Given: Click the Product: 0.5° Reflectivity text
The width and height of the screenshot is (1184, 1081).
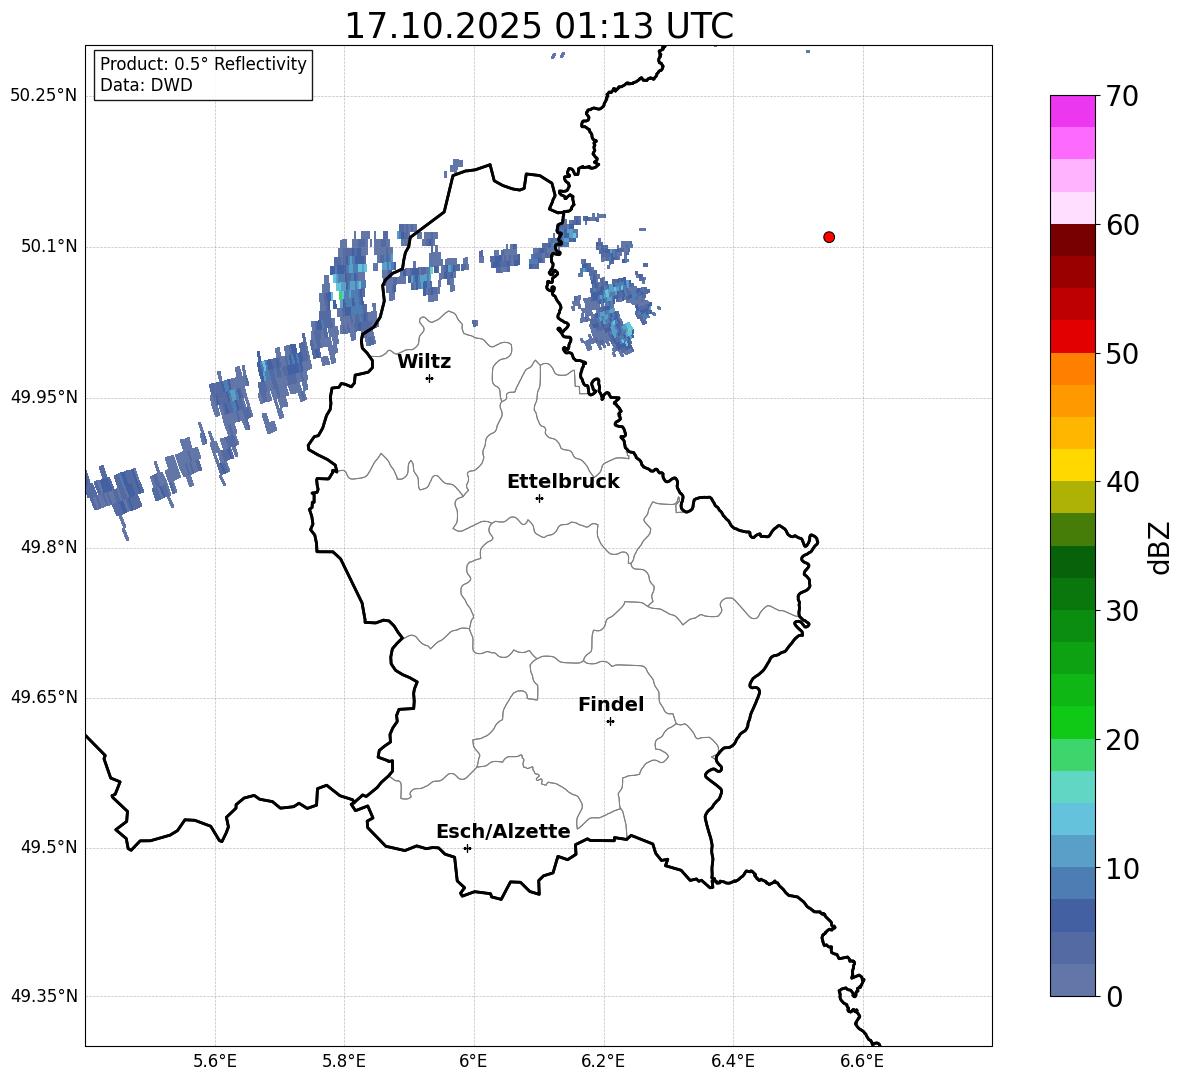Looking at the screenshot, I should [203, 64].
